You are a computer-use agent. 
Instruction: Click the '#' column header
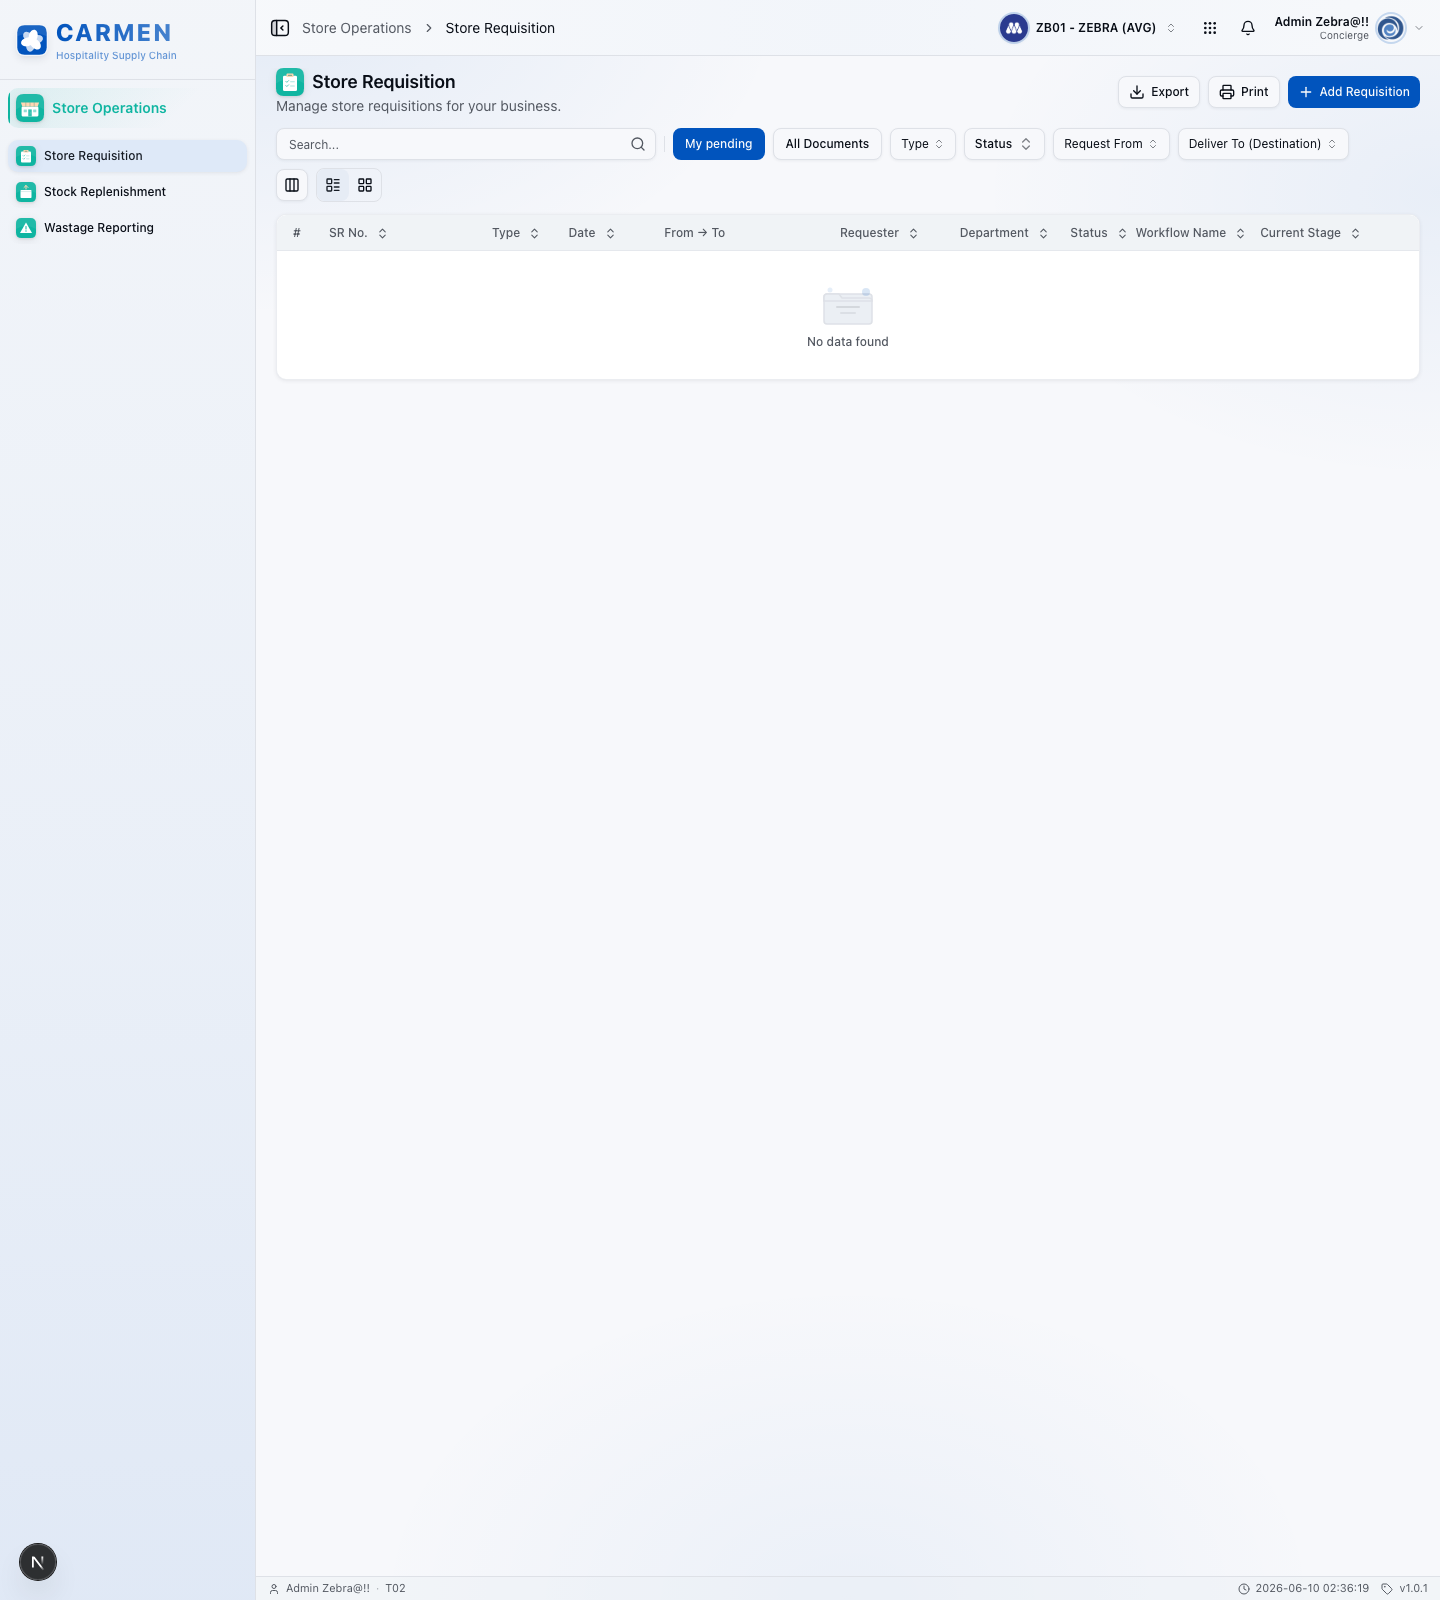[297, 233]
